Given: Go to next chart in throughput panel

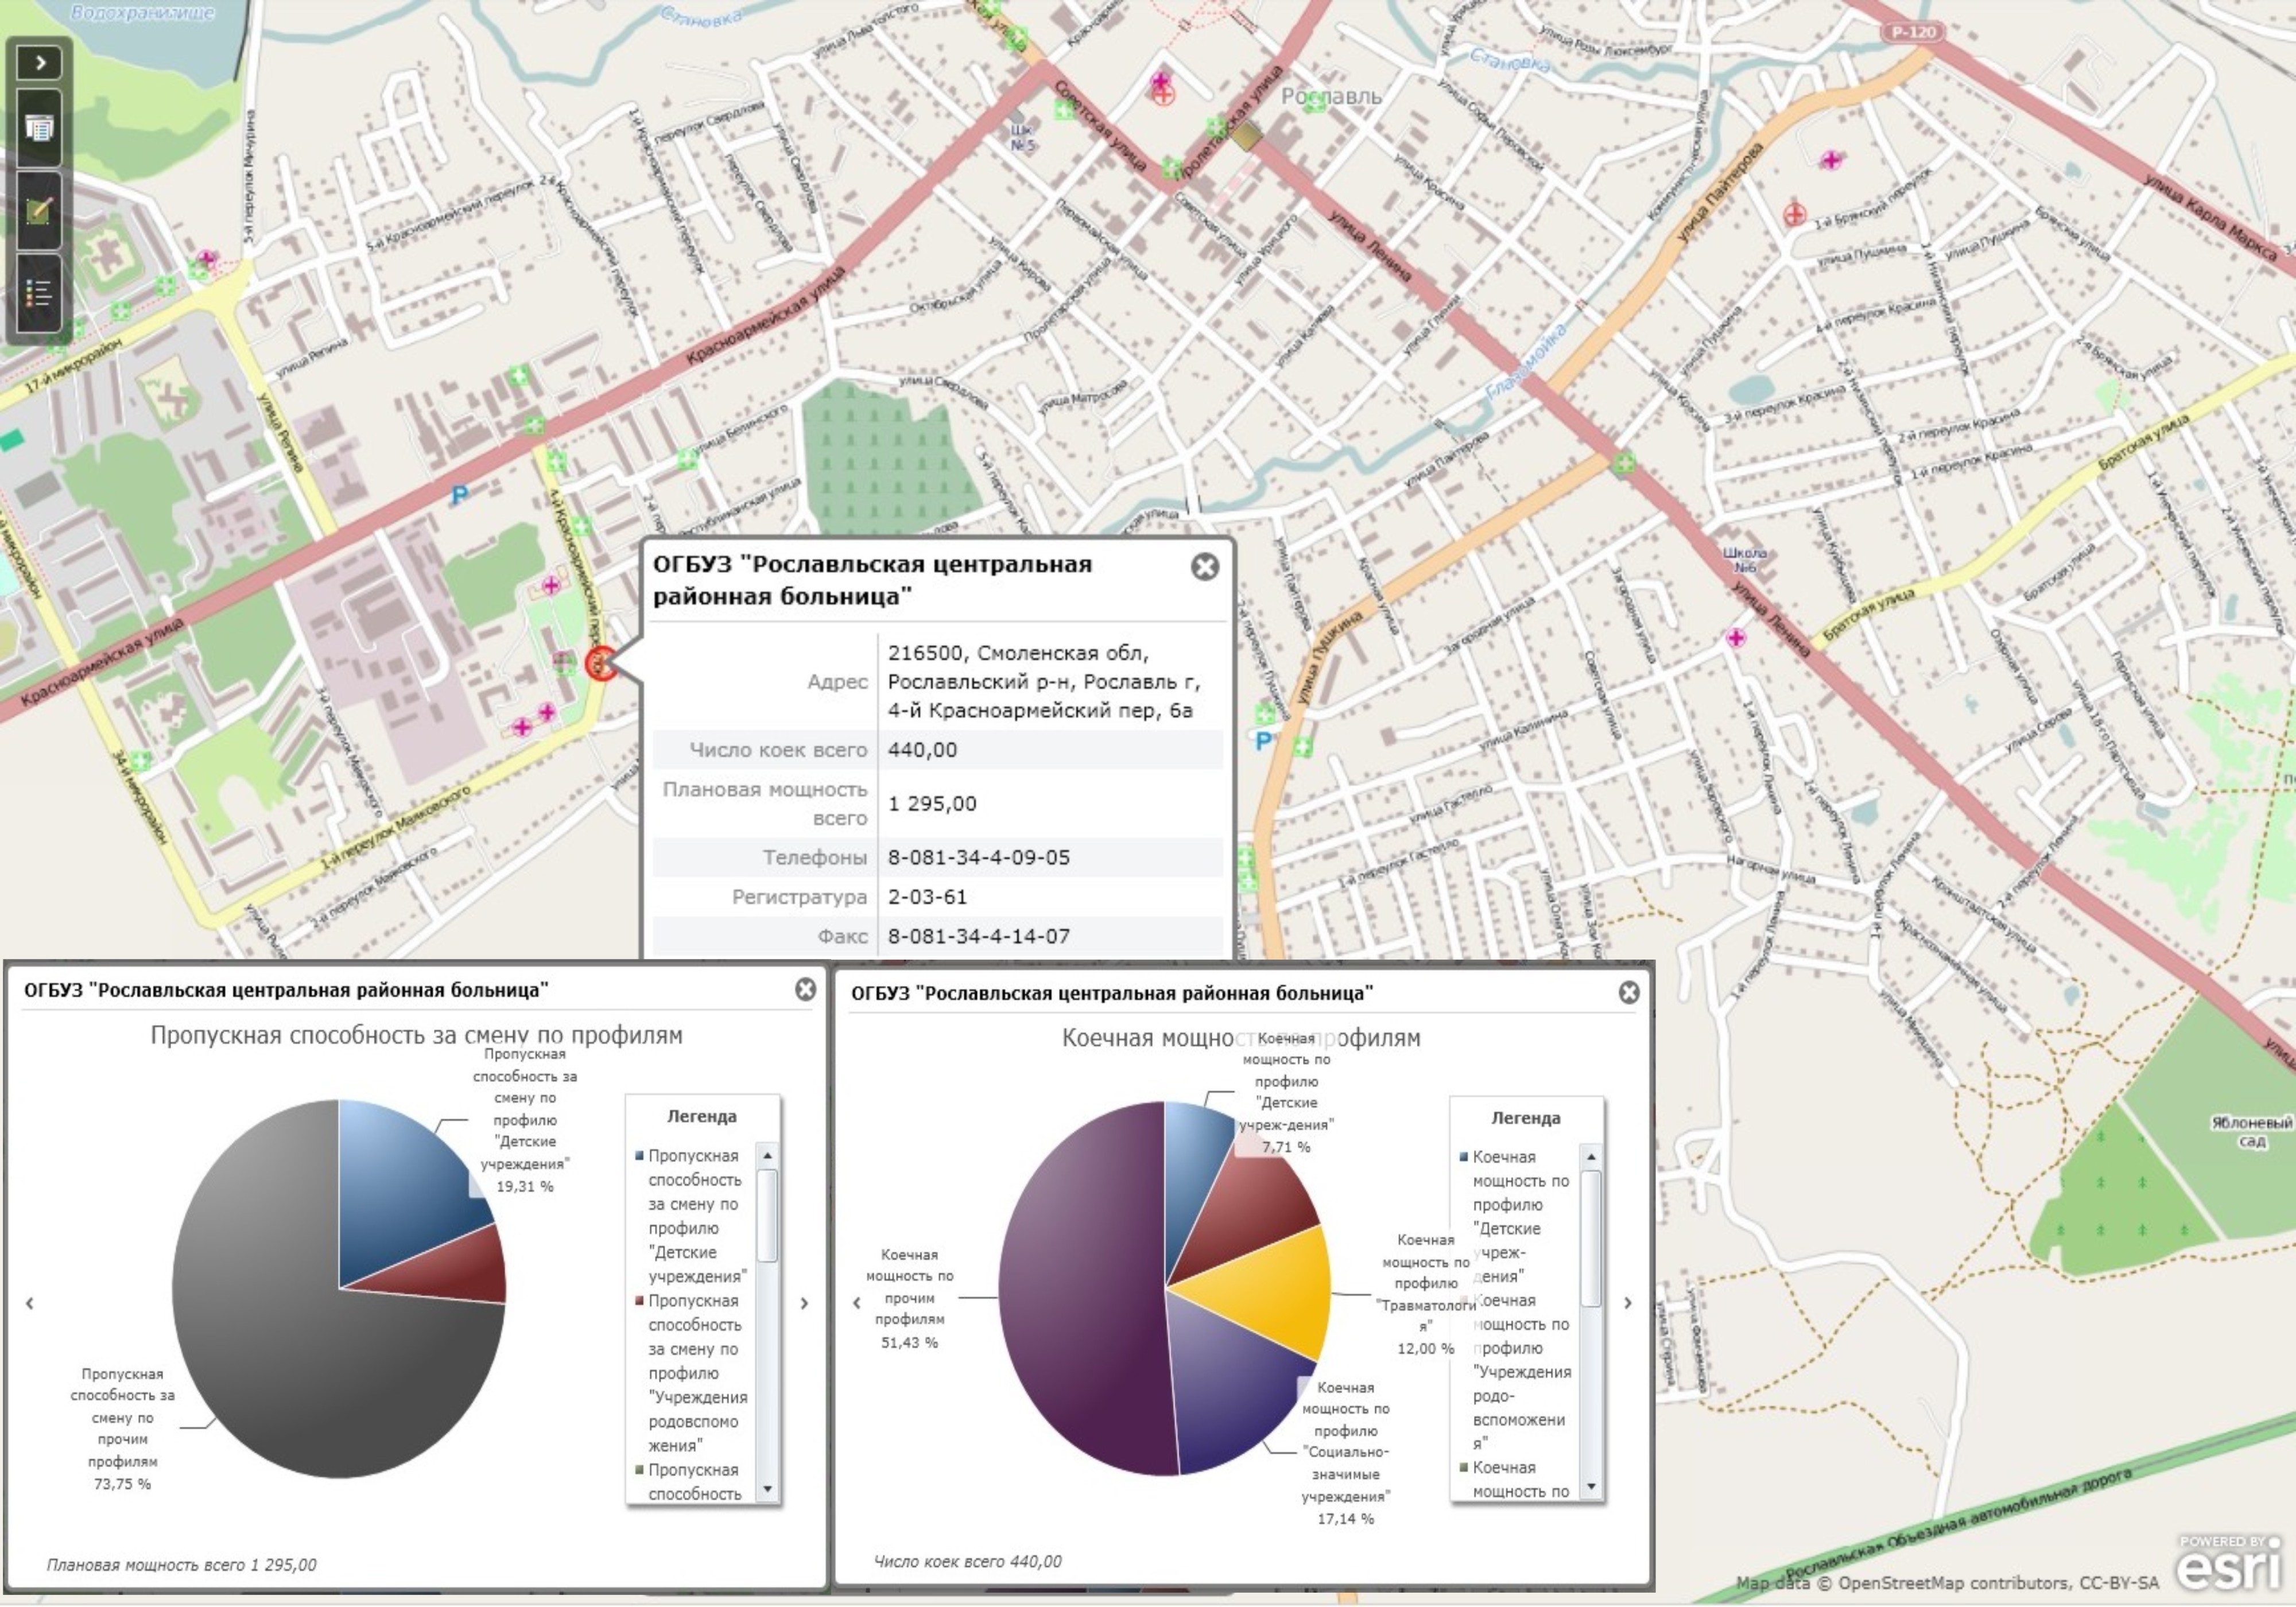Looking at the screenshot, I should point(804,1303).
